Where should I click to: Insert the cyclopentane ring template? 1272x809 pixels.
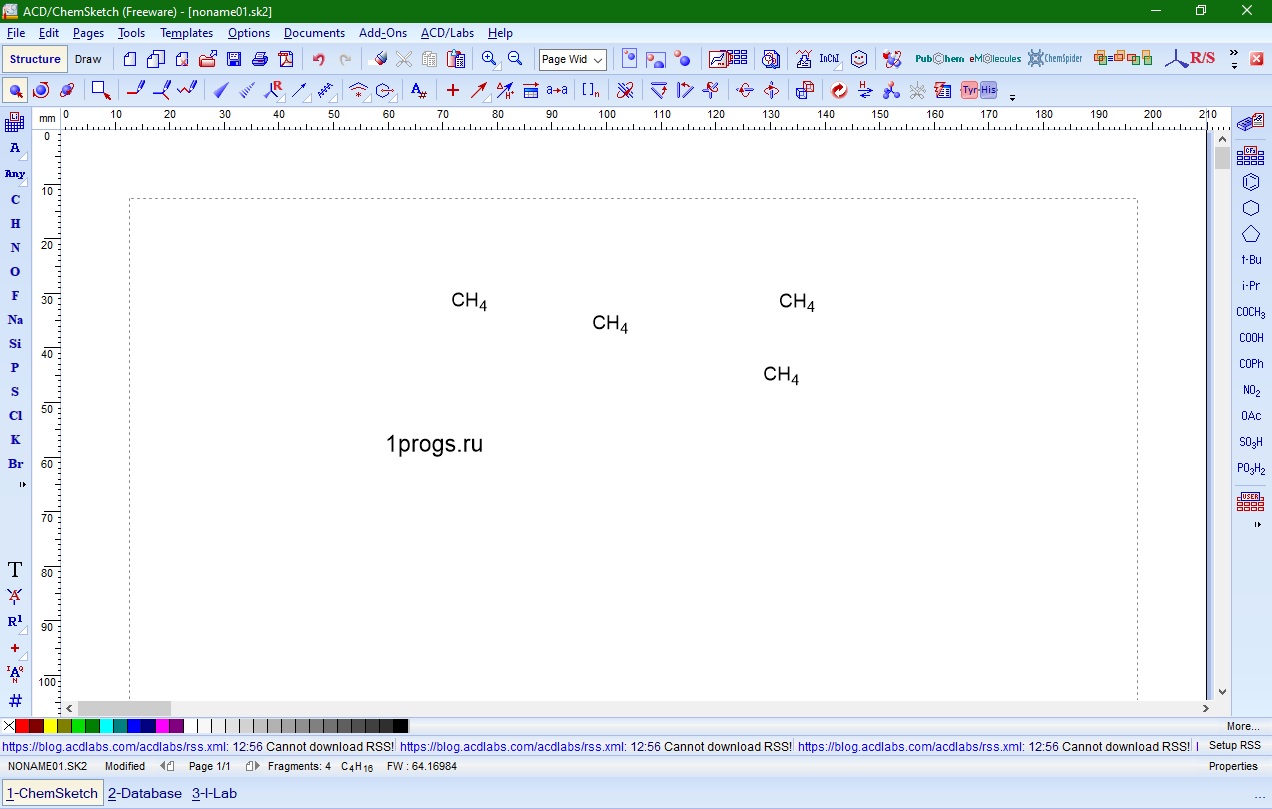coord(1251,234)
